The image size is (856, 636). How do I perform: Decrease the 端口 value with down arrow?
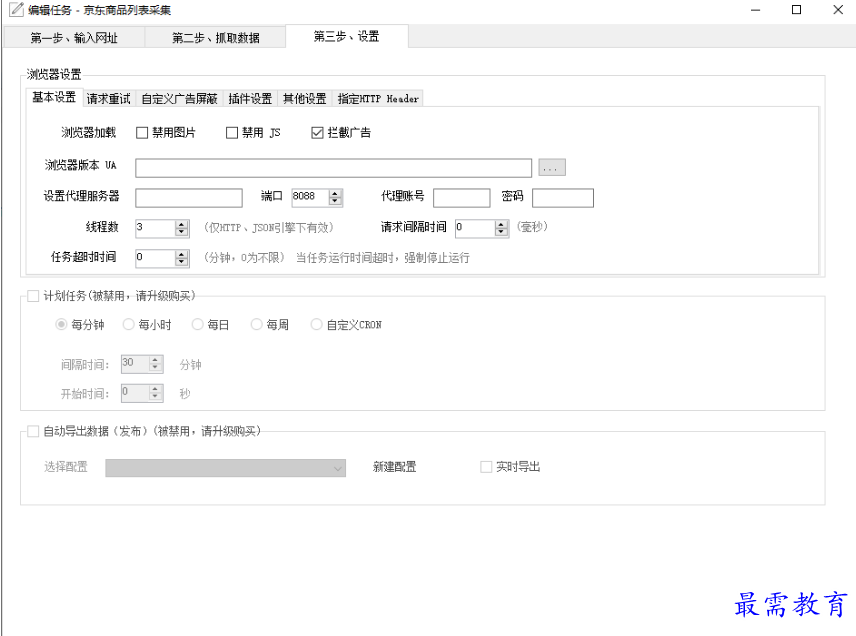click(336, 201)
